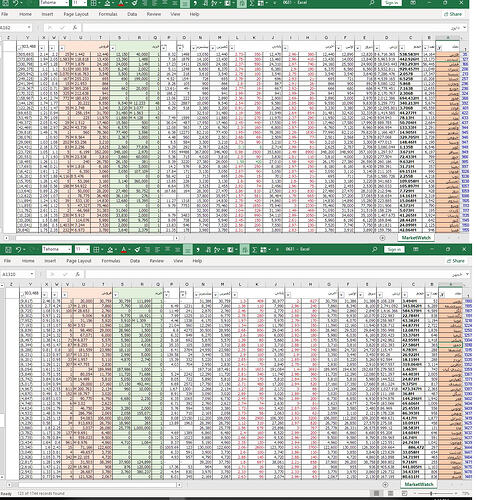Viewport: 477px width, 500px height.
Task: Click AutoSum sigma icon in lower window
Action: pyautogui.click(x=254, y=249)
